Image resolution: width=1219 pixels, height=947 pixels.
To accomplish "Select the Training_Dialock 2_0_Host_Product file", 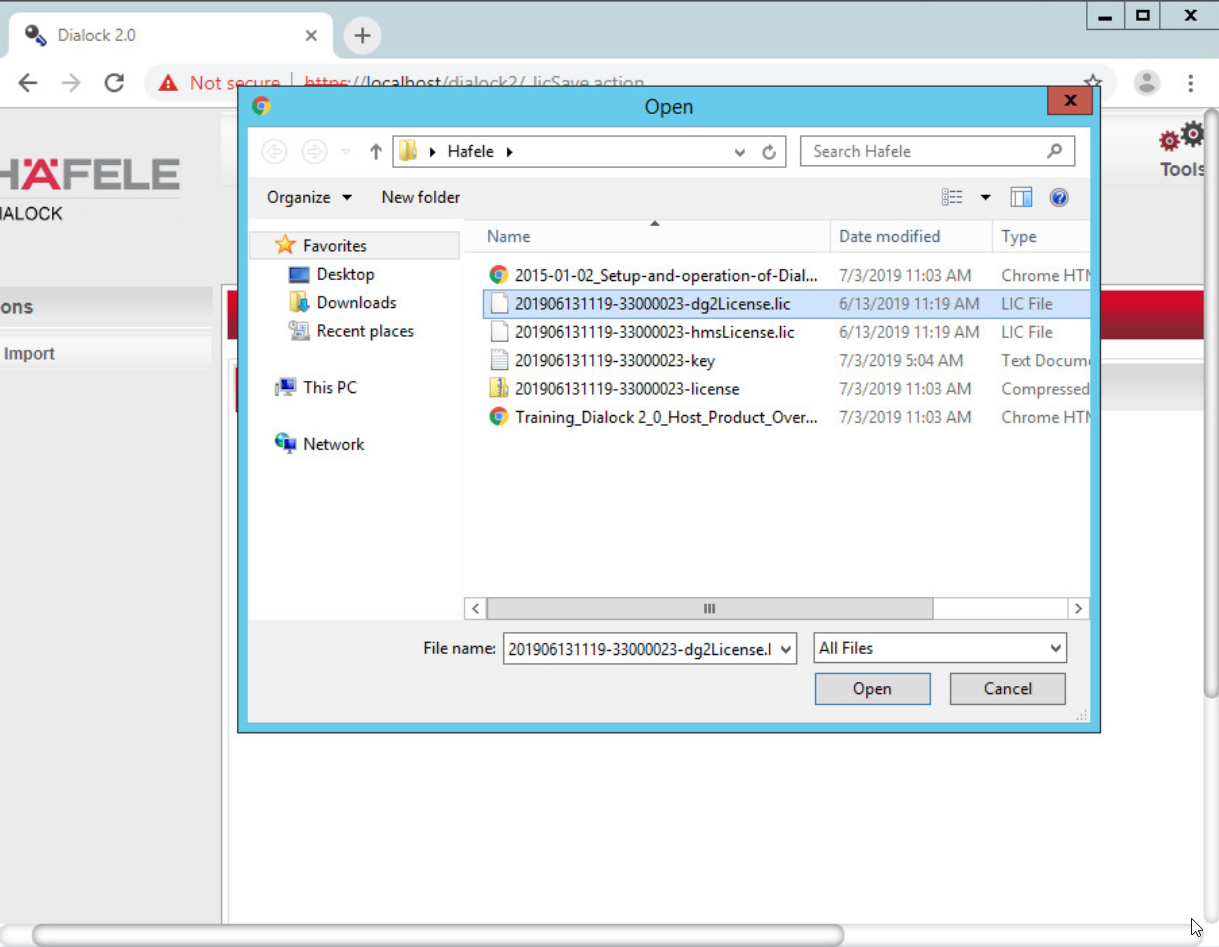I will pyautogui.click(x=666, y=417).
